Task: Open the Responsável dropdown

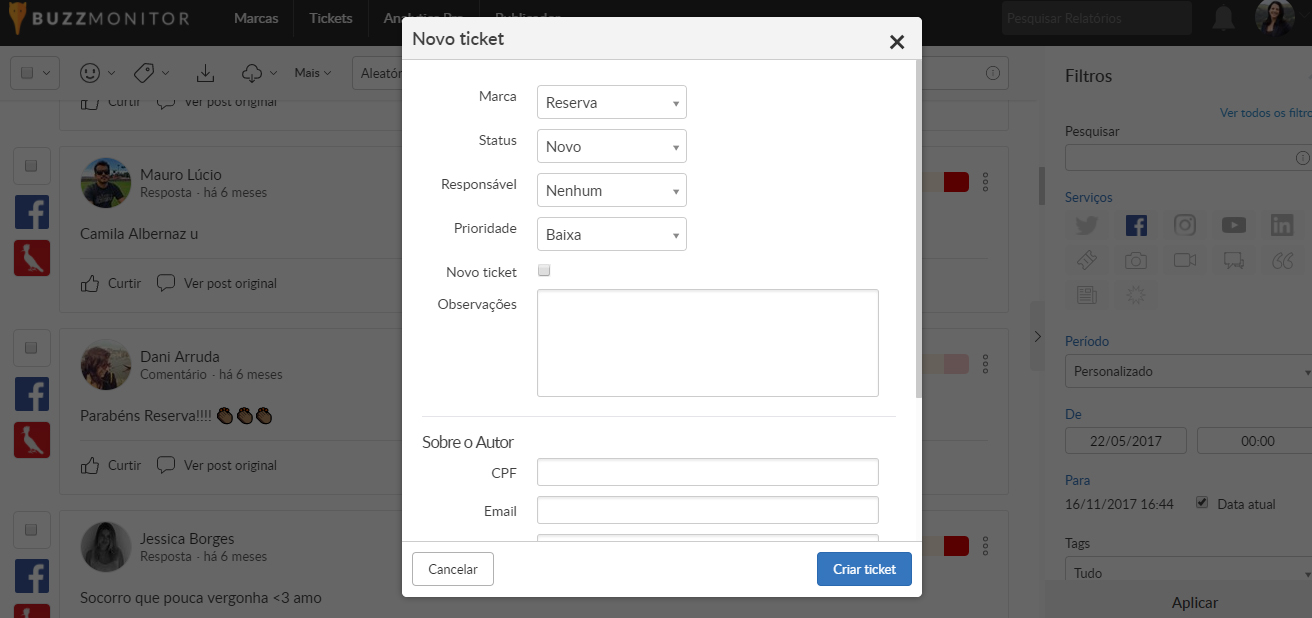Action: tap(611, 190)
